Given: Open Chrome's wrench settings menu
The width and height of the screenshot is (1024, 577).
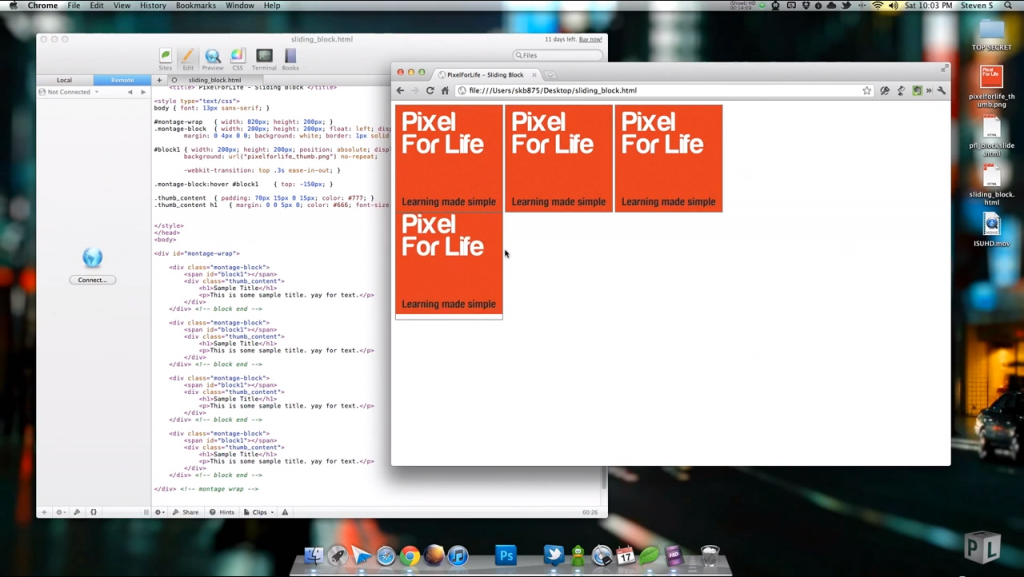Looking at the screenshot, I should point(941,91).
